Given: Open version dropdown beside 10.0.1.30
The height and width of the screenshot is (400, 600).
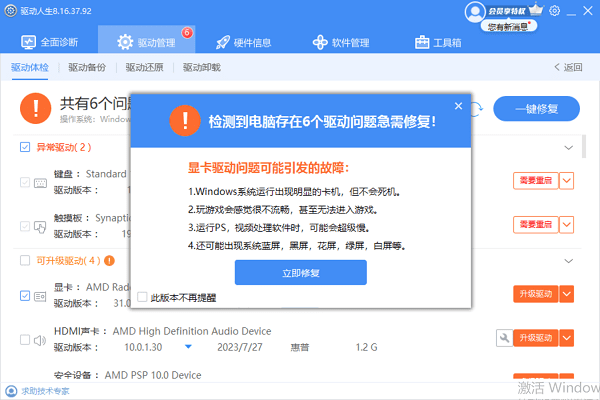Looking at the screenshot, I should click(x=188, y=347).
